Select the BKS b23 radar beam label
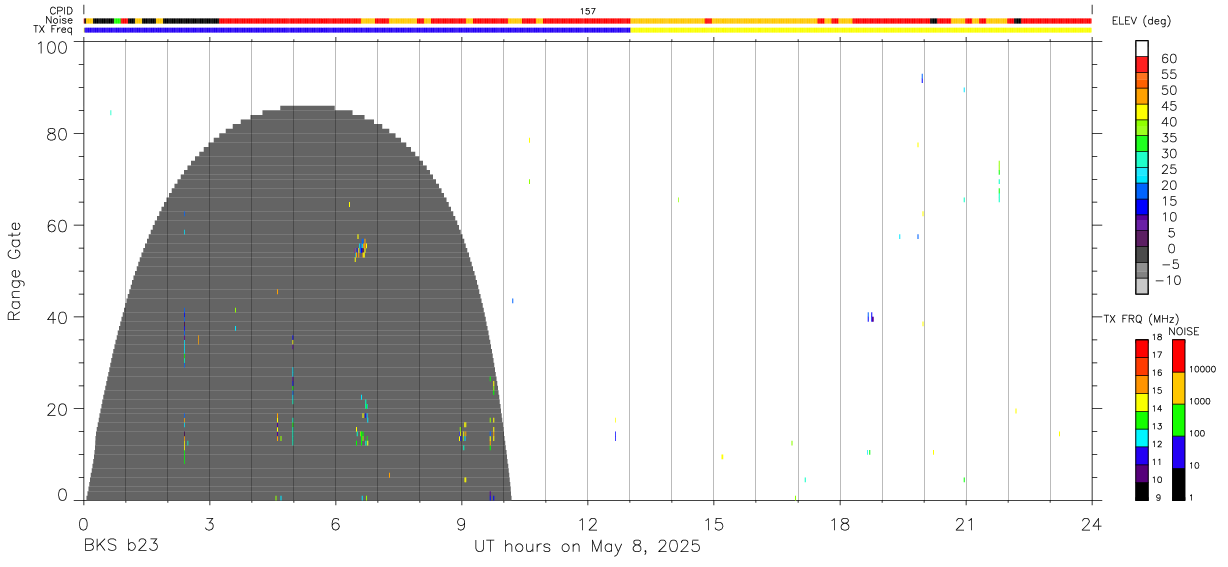The image size is (1228, 567). click(120, 547)
